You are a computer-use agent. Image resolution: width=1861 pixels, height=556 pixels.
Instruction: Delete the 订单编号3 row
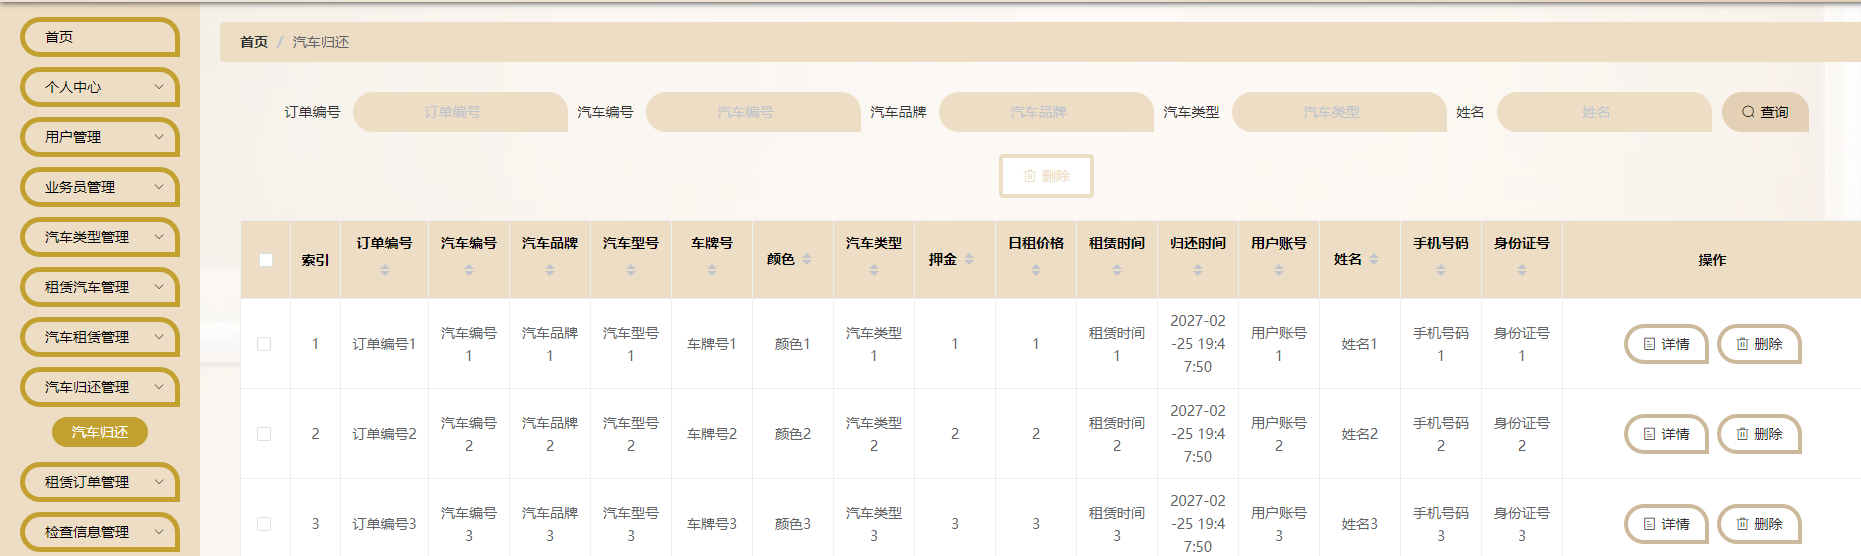(1759, 524)
